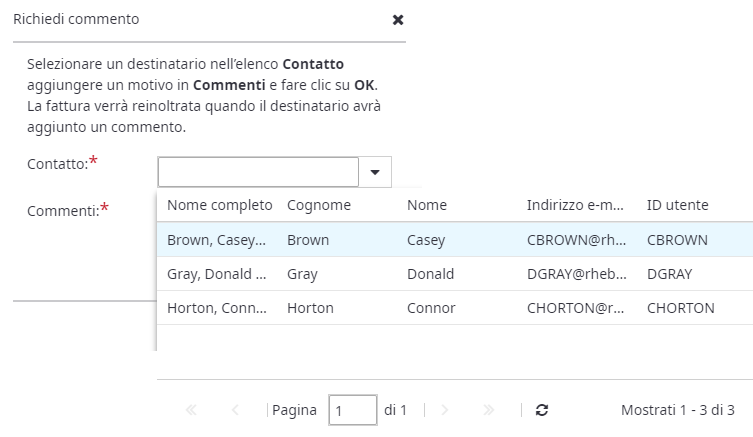The image size is (753, 437).
Task: Open the Contatto dropdown arrow
Action: (375, 172)
